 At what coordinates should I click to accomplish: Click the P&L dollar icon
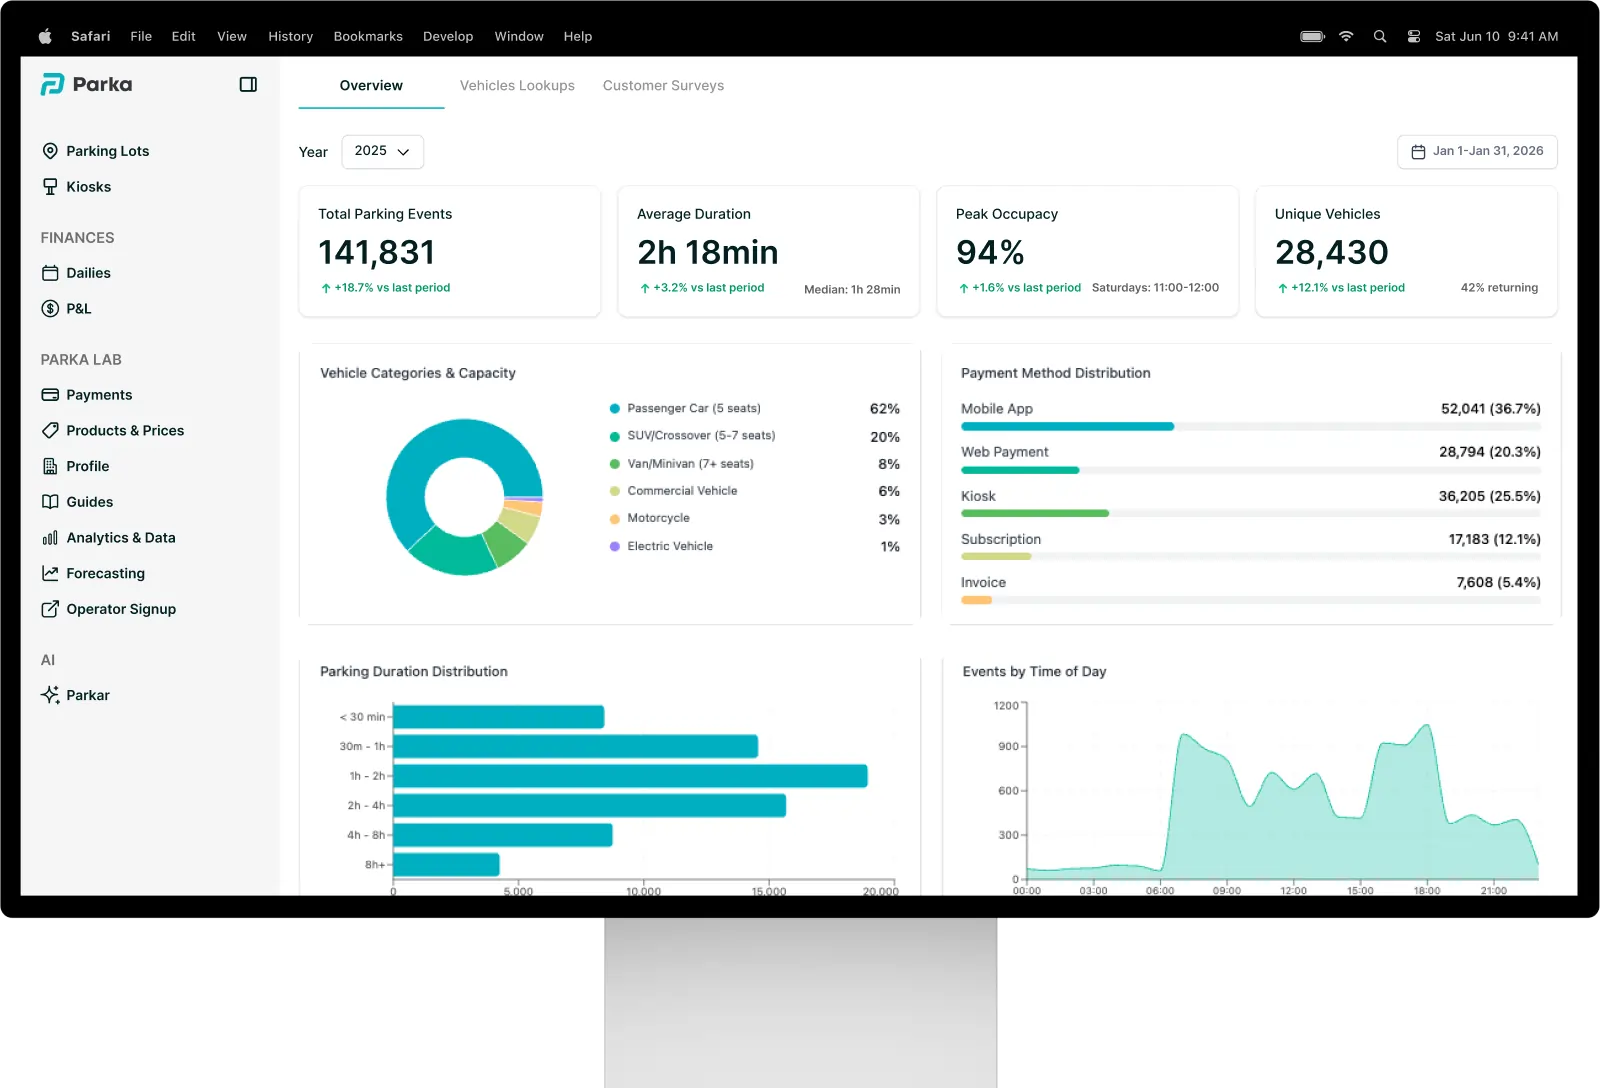point(50,309)
